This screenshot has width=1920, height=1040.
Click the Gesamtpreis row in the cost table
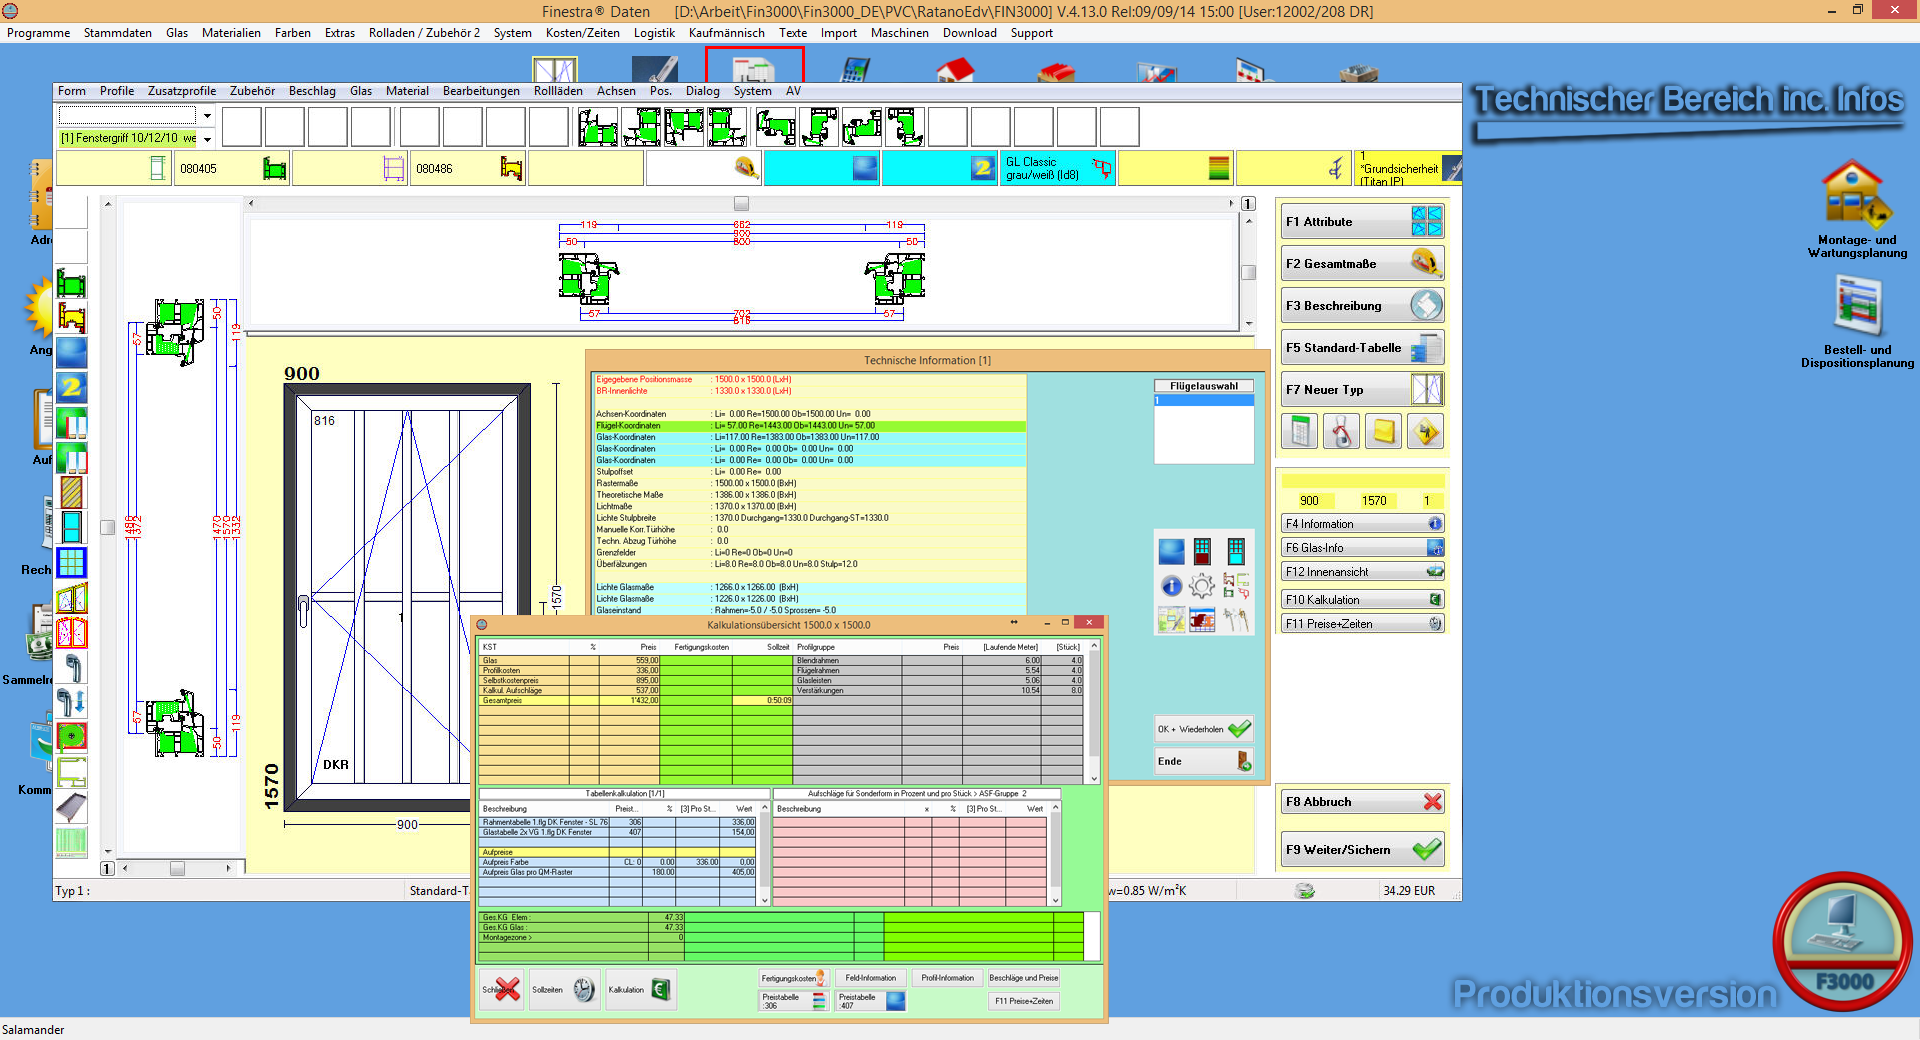[635, 701]
